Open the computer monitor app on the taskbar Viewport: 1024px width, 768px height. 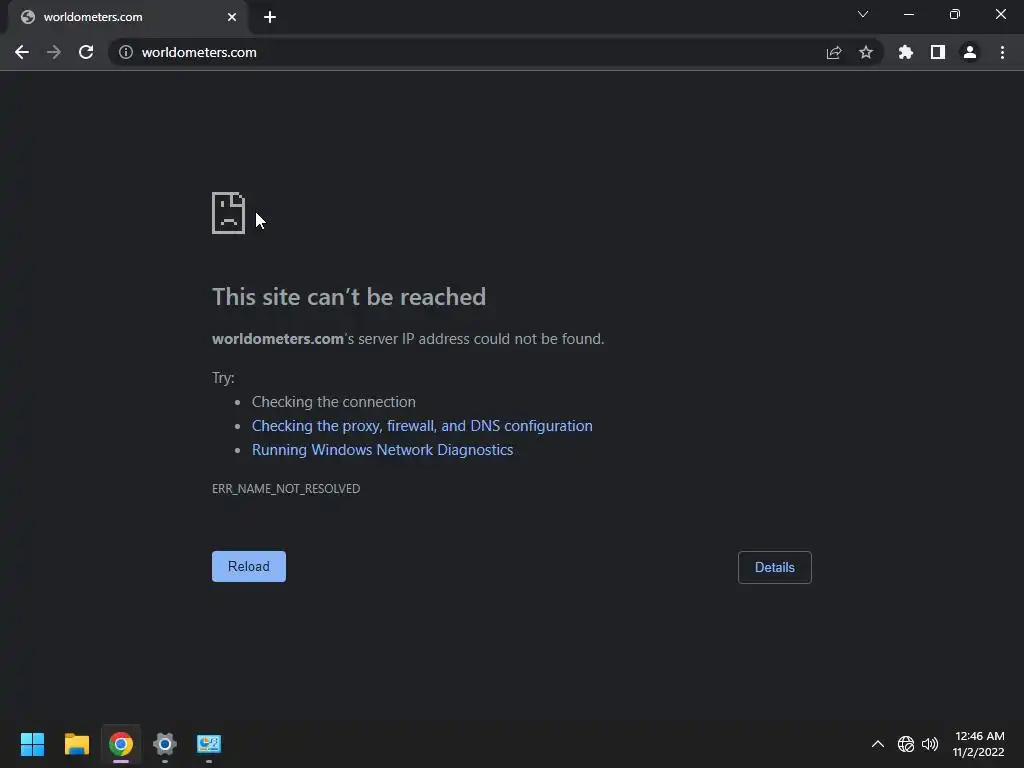[209, 744]
